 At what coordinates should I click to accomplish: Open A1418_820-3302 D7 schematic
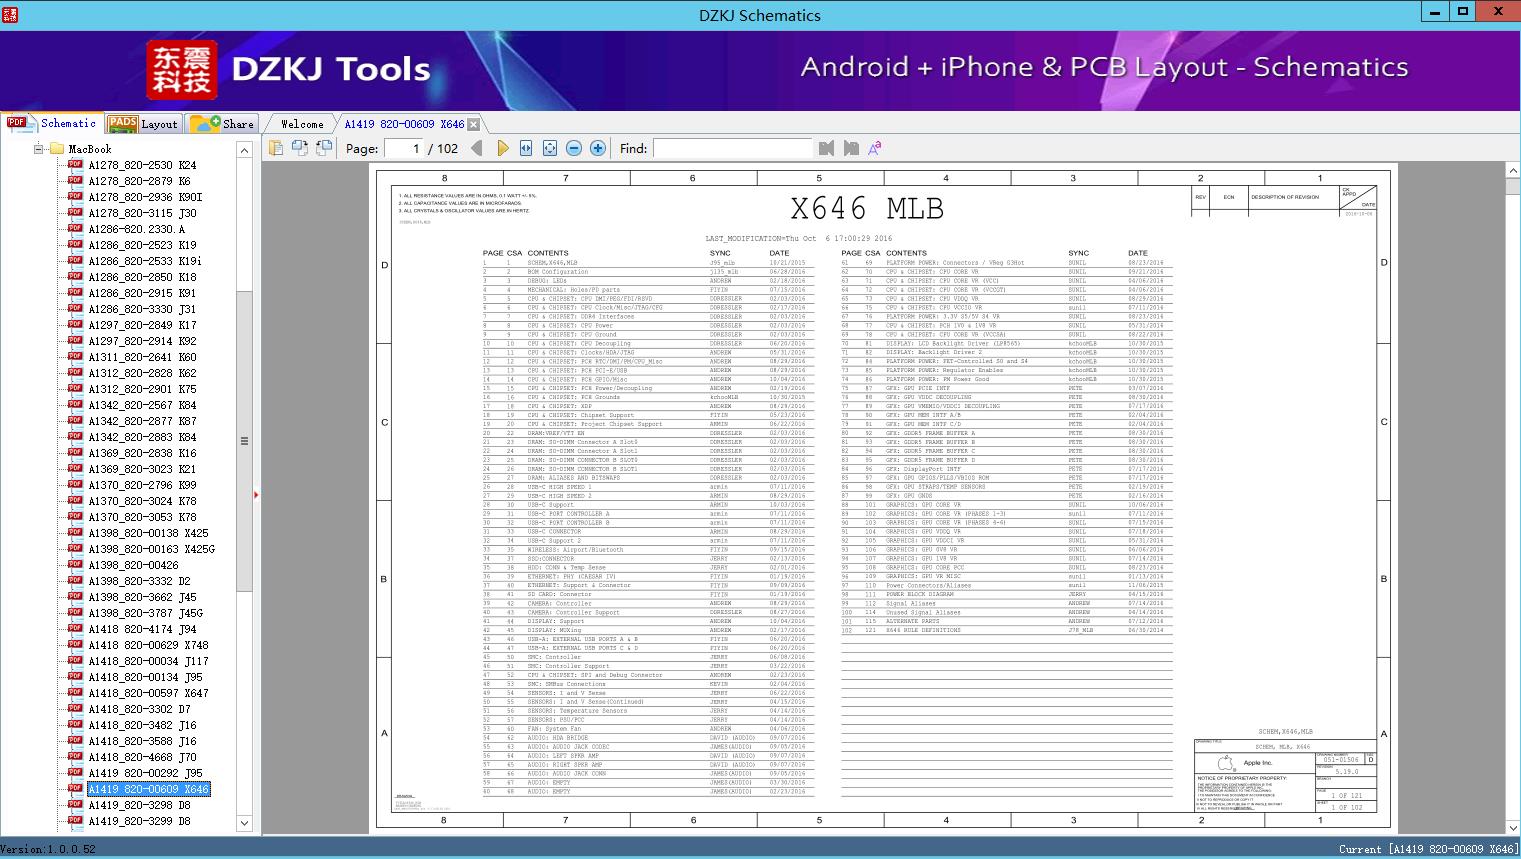(139, 709)
